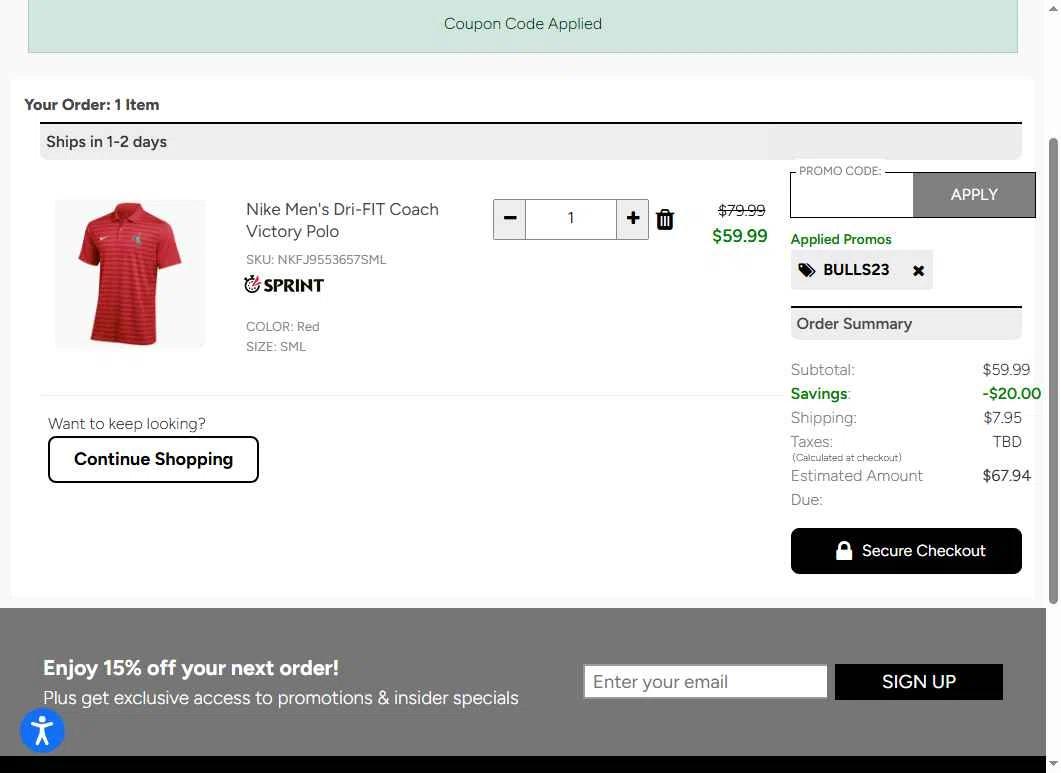1061x773 pixels.
Task: Click the promo code input field
Action: pos(852,196)
